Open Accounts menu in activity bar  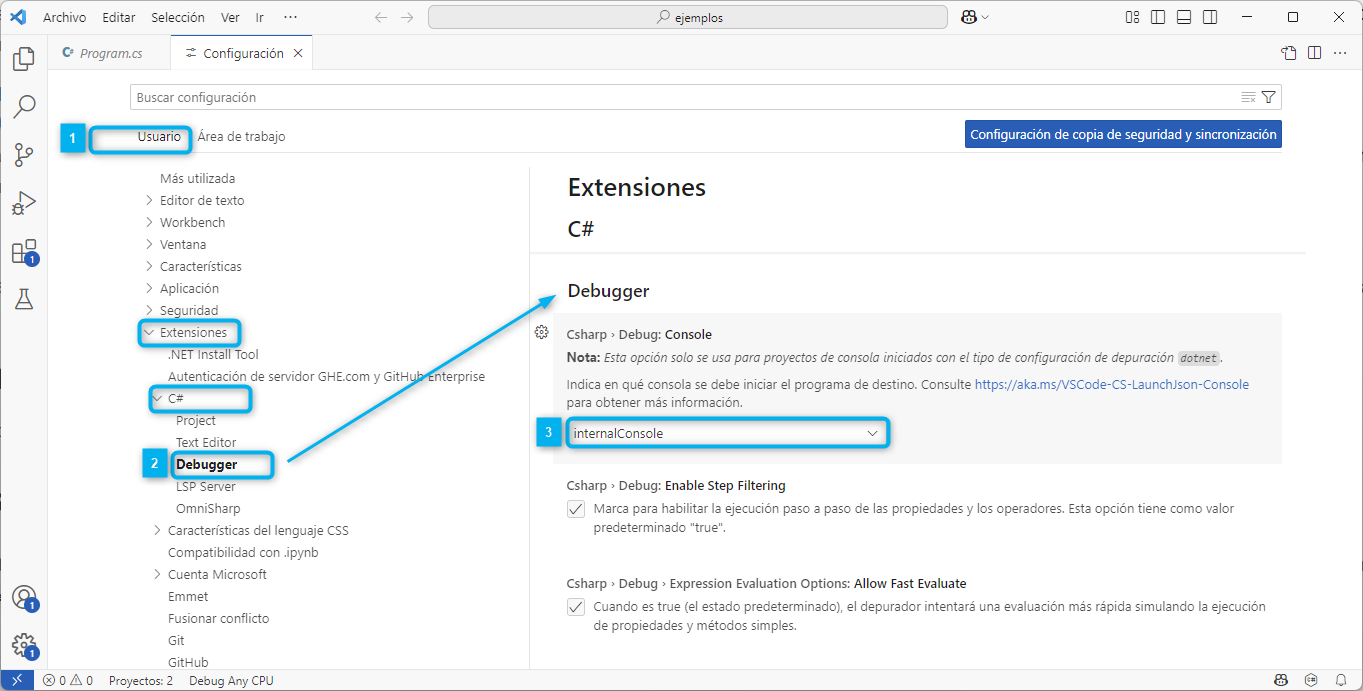24,598
